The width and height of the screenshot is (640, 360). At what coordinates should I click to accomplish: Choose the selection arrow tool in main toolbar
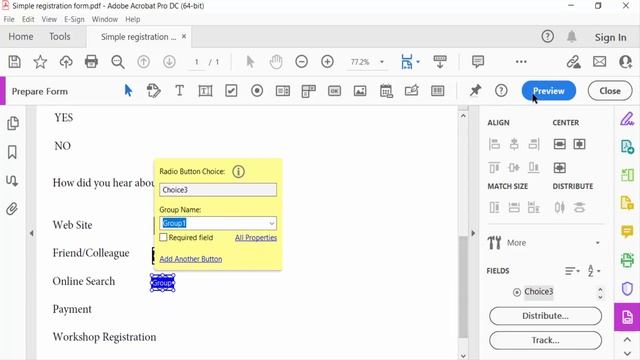click(x=250, y=62)
